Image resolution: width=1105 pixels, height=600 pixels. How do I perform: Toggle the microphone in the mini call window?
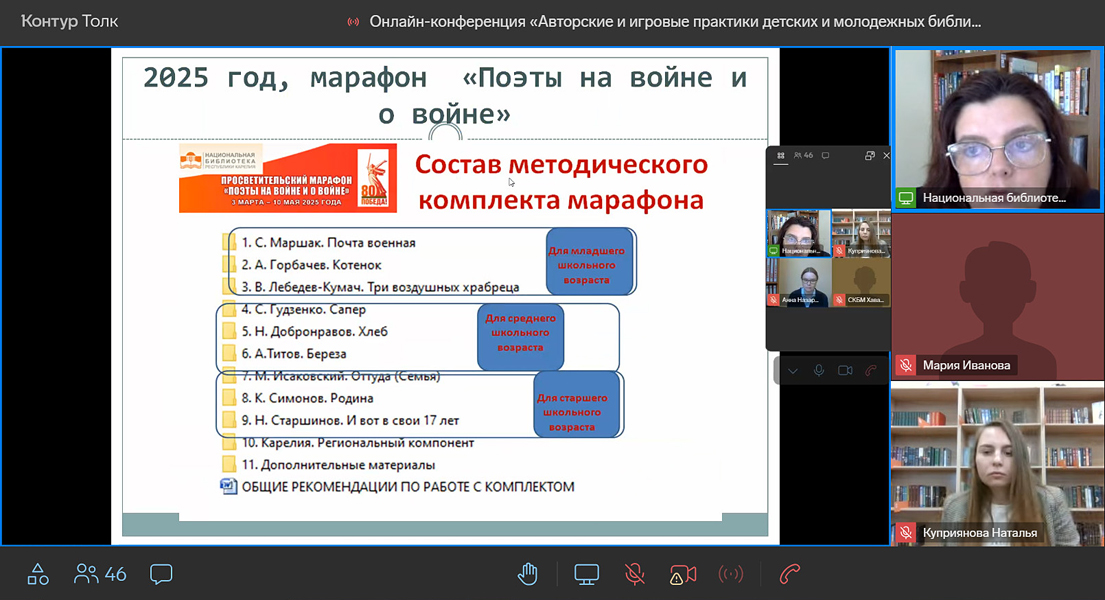pyautogui.click(x=819, y=371)
